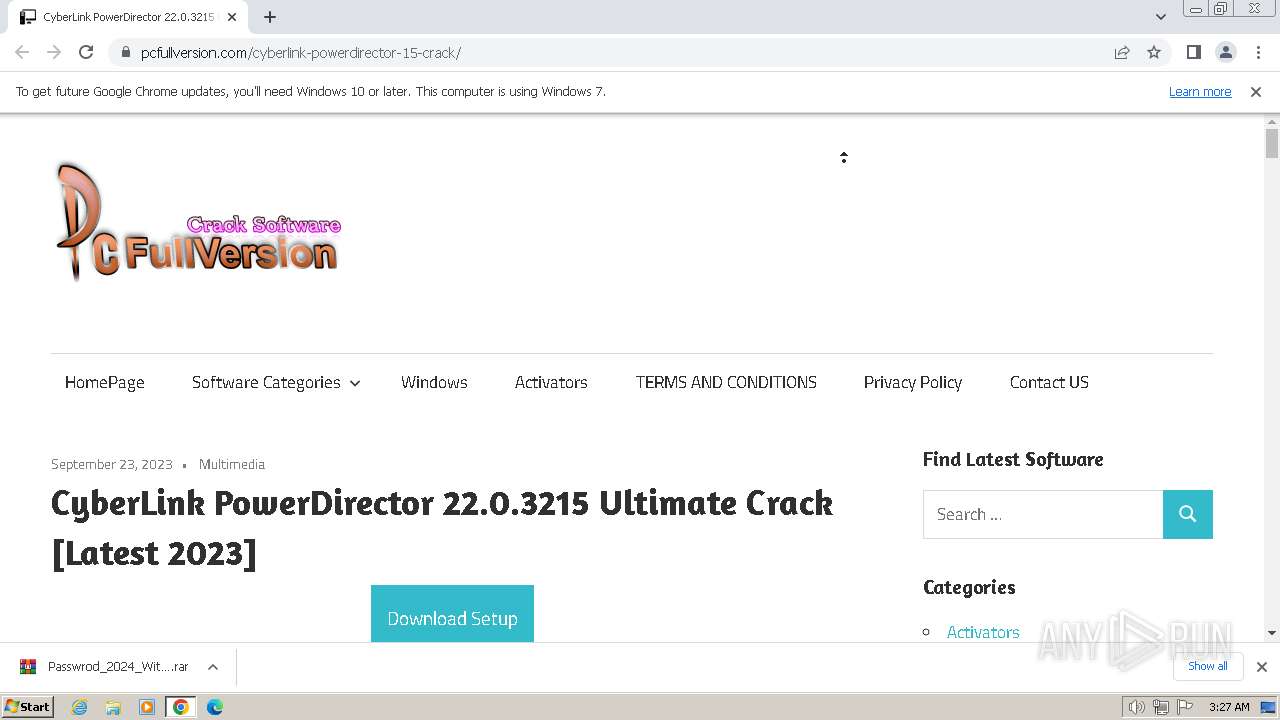Close the downloads shelf
Screen dimensions: 1280x720
pos(1262,667)
